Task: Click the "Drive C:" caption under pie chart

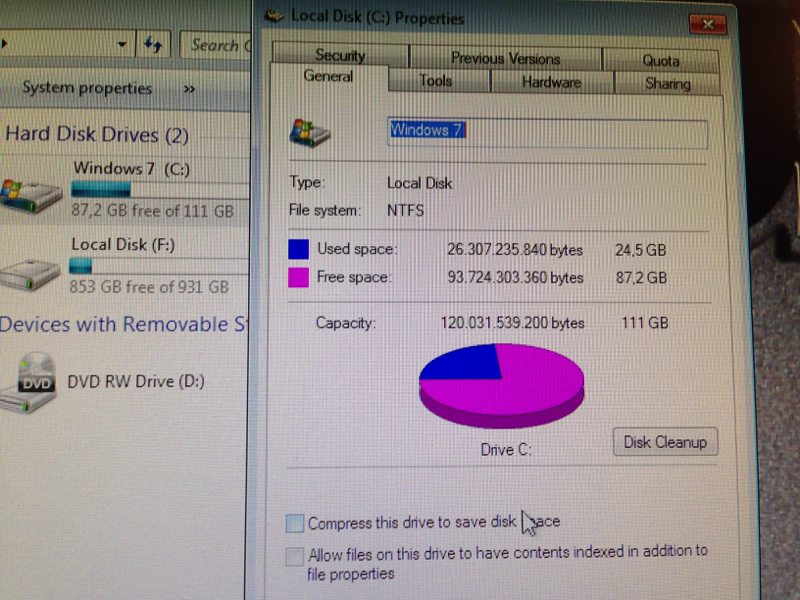Action: (506, 450)
